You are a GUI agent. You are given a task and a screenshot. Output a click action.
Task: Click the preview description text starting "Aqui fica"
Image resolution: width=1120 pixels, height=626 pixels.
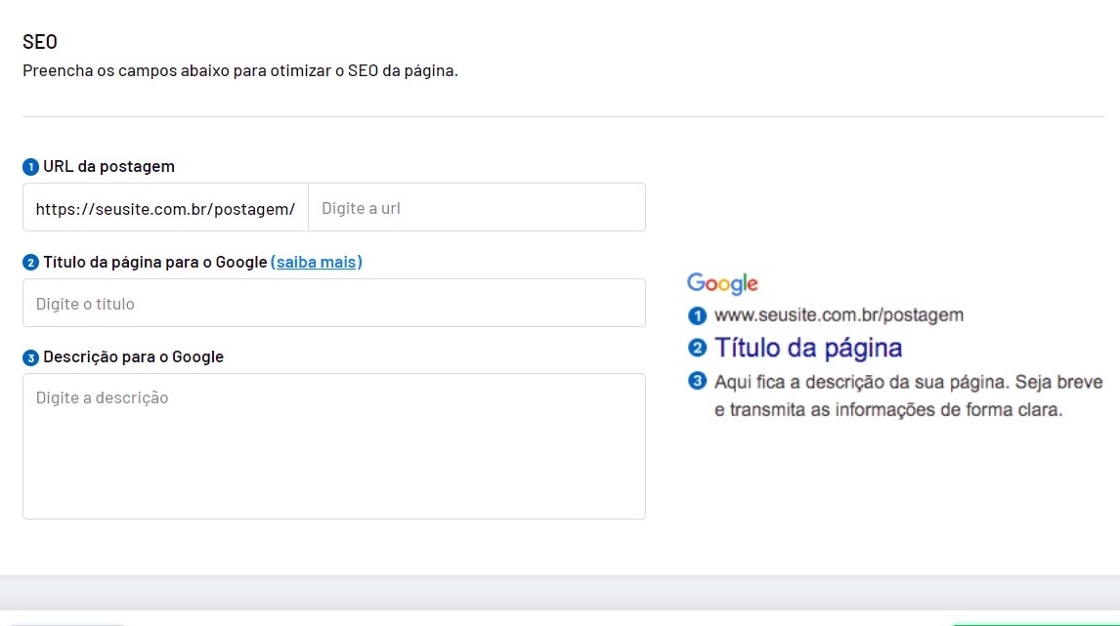(906, 396)
